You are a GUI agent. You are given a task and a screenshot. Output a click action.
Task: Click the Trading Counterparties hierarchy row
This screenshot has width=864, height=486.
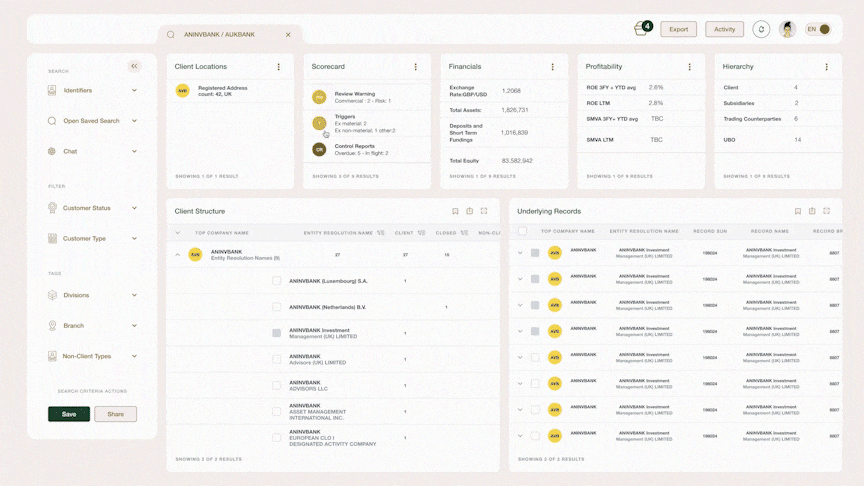click(x=778, y=118)
